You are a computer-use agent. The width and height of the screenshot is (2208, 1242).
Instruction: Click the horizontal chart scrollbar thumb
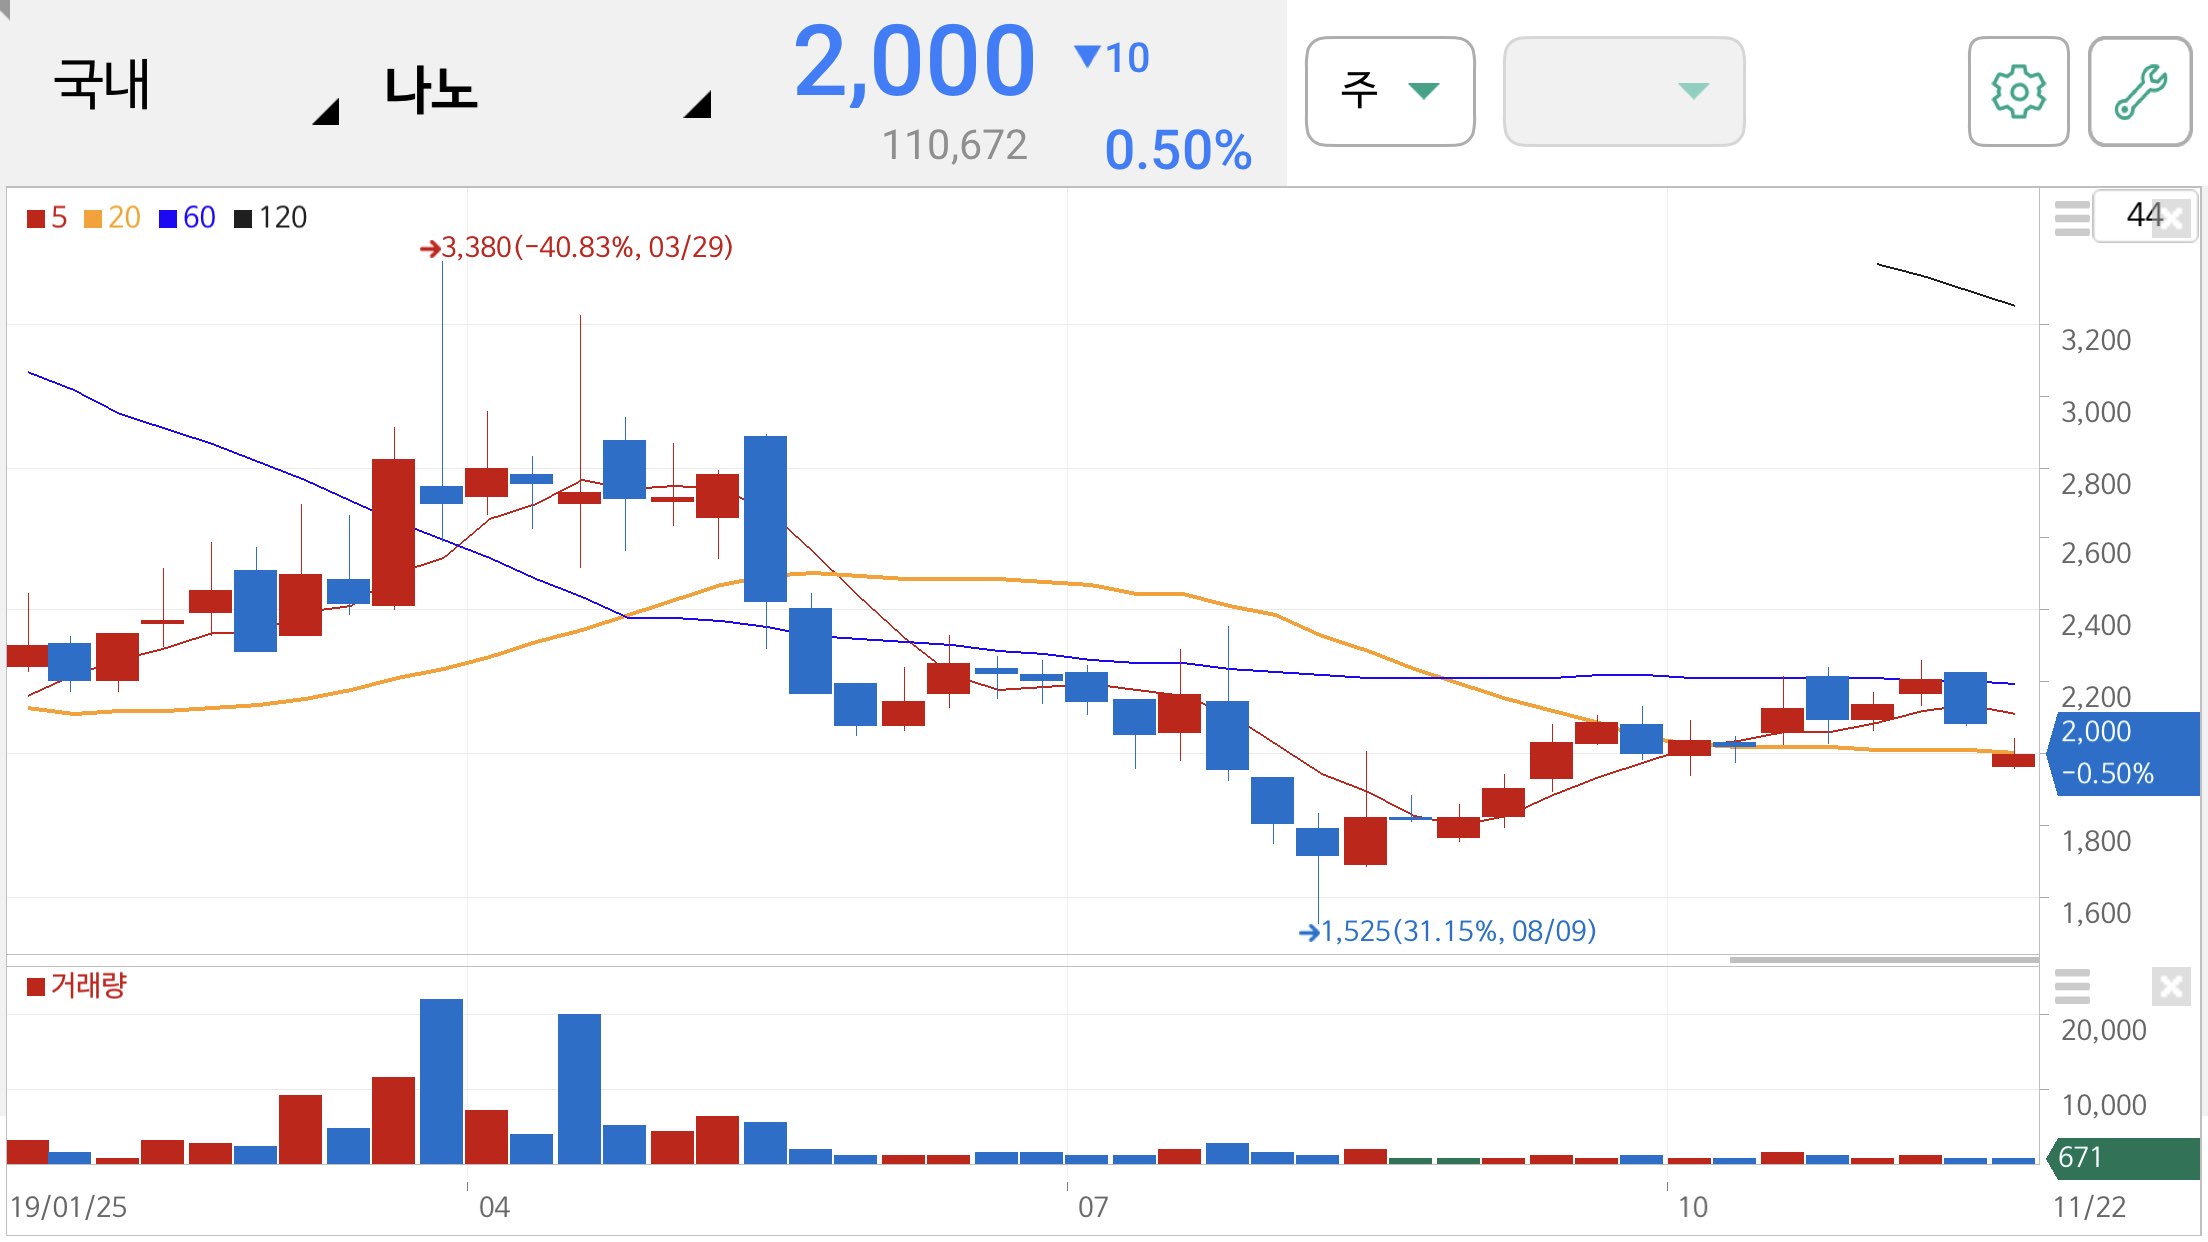click(1884, 960)
